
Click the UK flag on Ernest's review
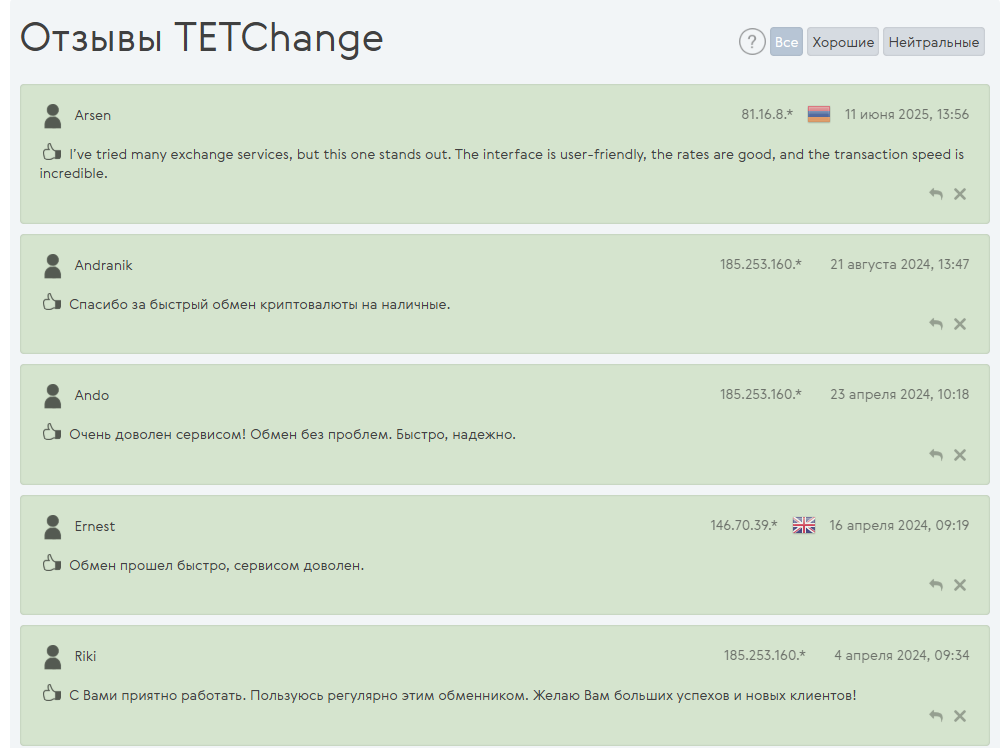coord(804,526)
